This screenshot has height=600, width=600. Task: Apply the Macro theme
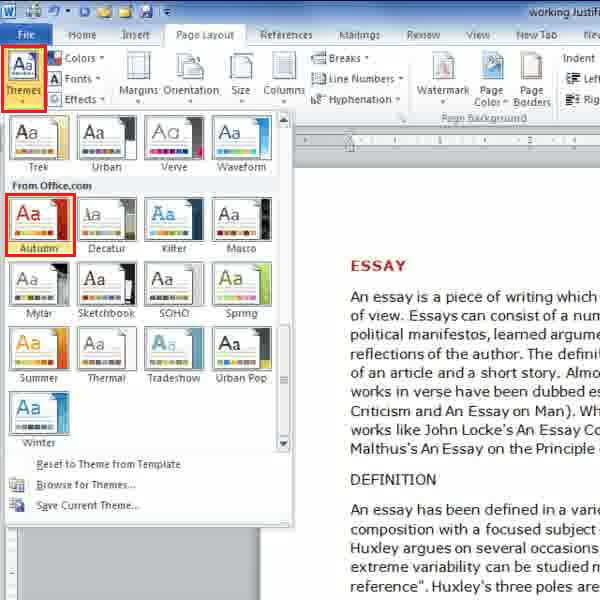(x=241, y=225)
